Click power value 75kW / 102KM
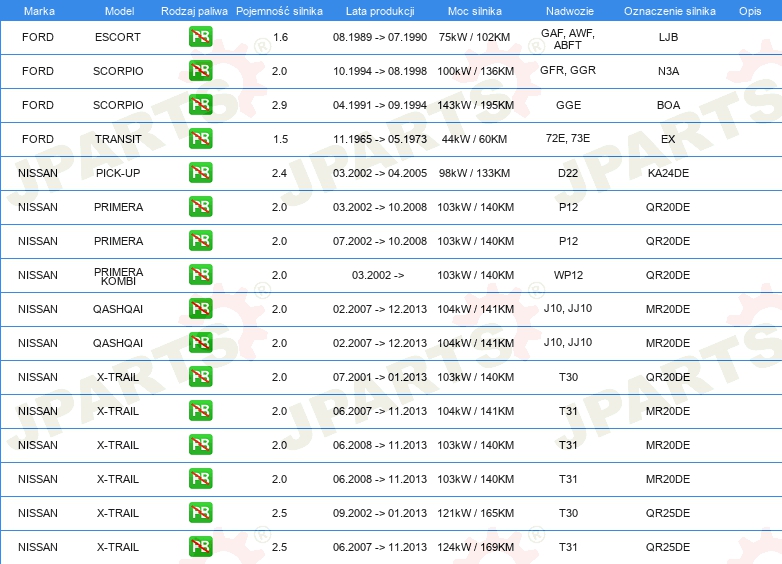The image size is (782, 564). coord(474,37)
